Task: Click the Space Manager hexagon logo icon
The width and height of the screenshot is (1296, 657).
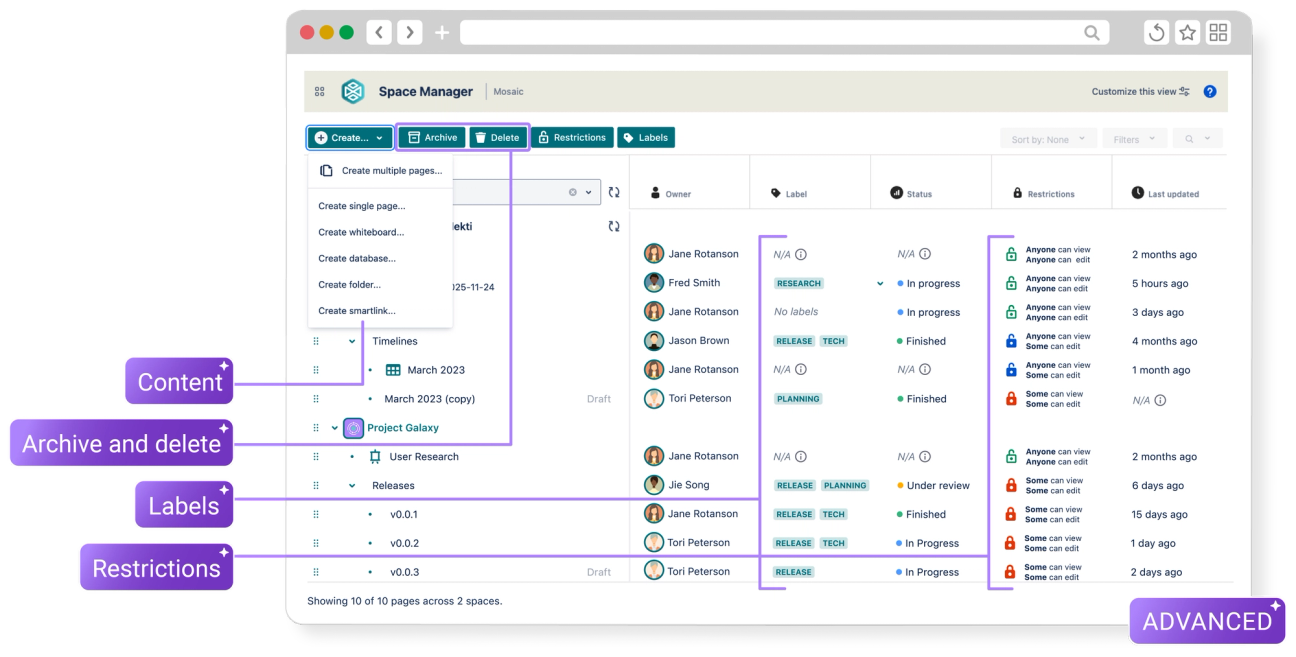Action: (x=352, y=91)
